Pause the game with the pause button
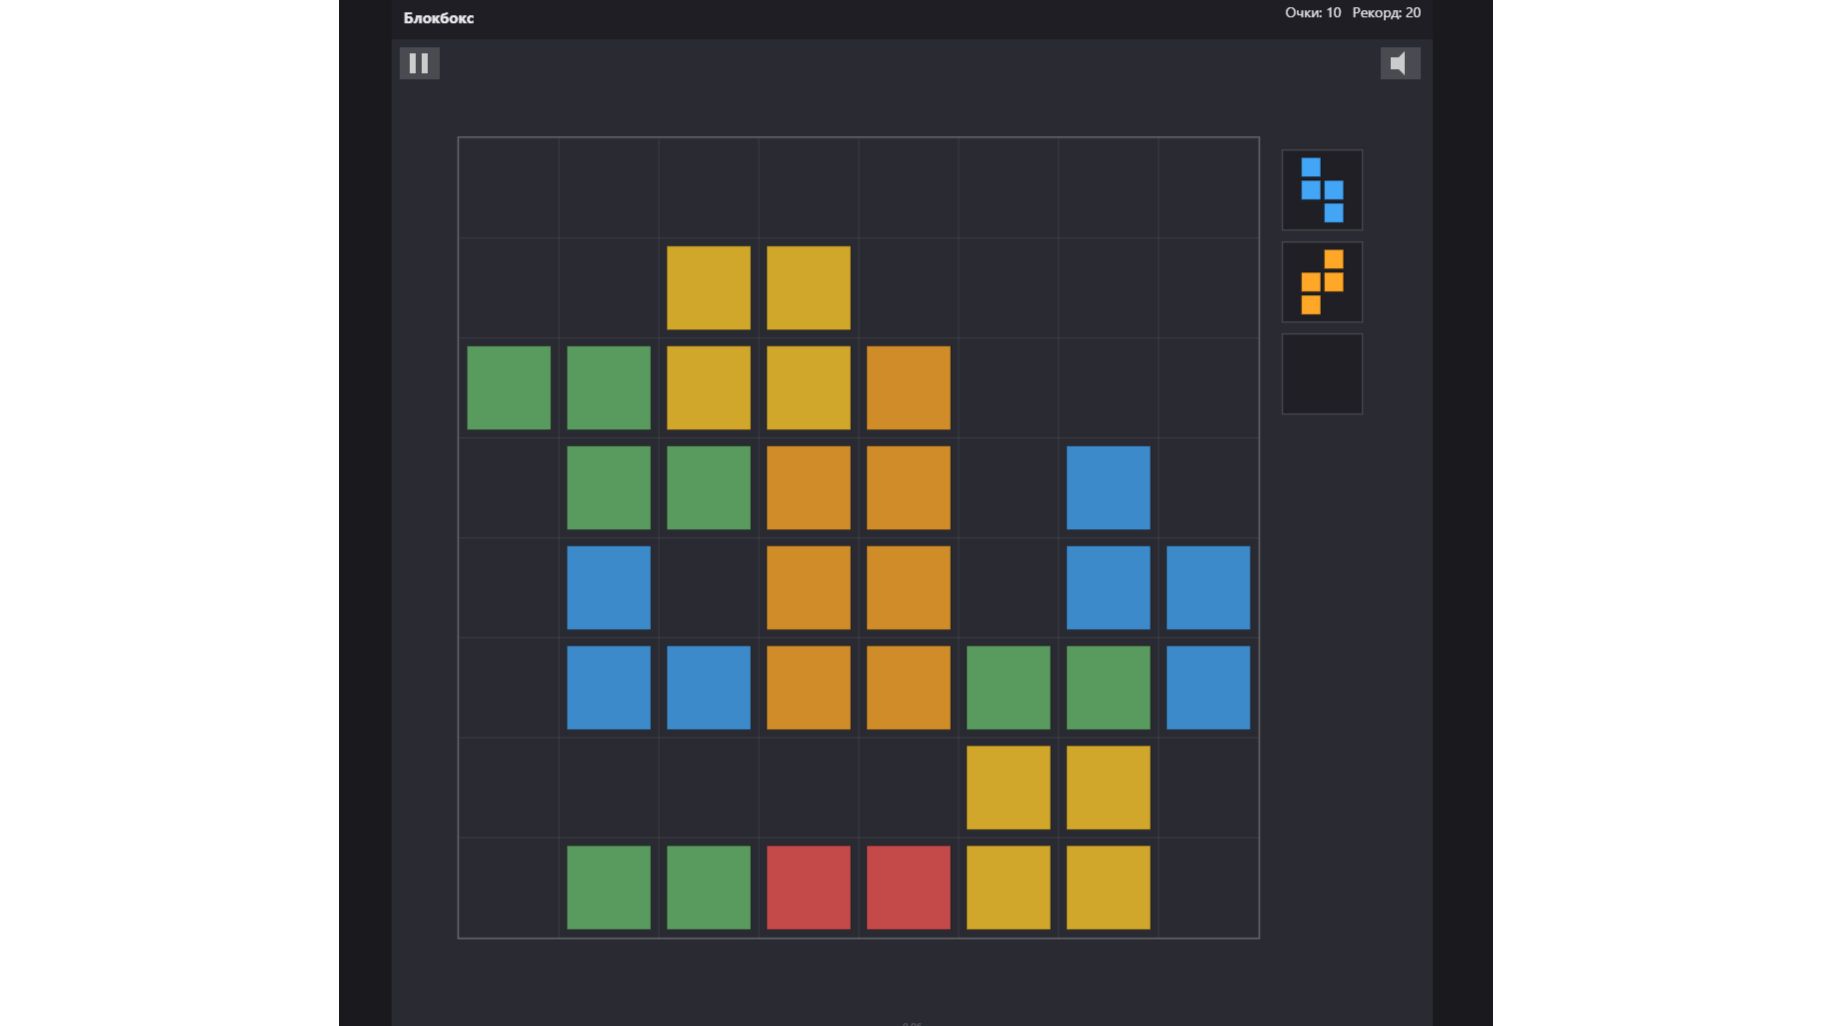This screenshot has height=1026, width=1824. (419, 63)
